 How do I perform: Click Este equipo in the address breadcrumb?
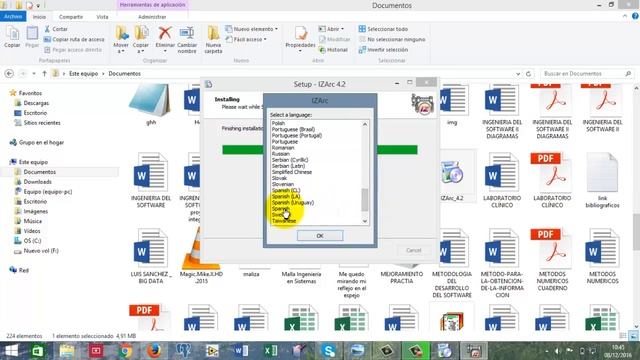click(84, 73)
